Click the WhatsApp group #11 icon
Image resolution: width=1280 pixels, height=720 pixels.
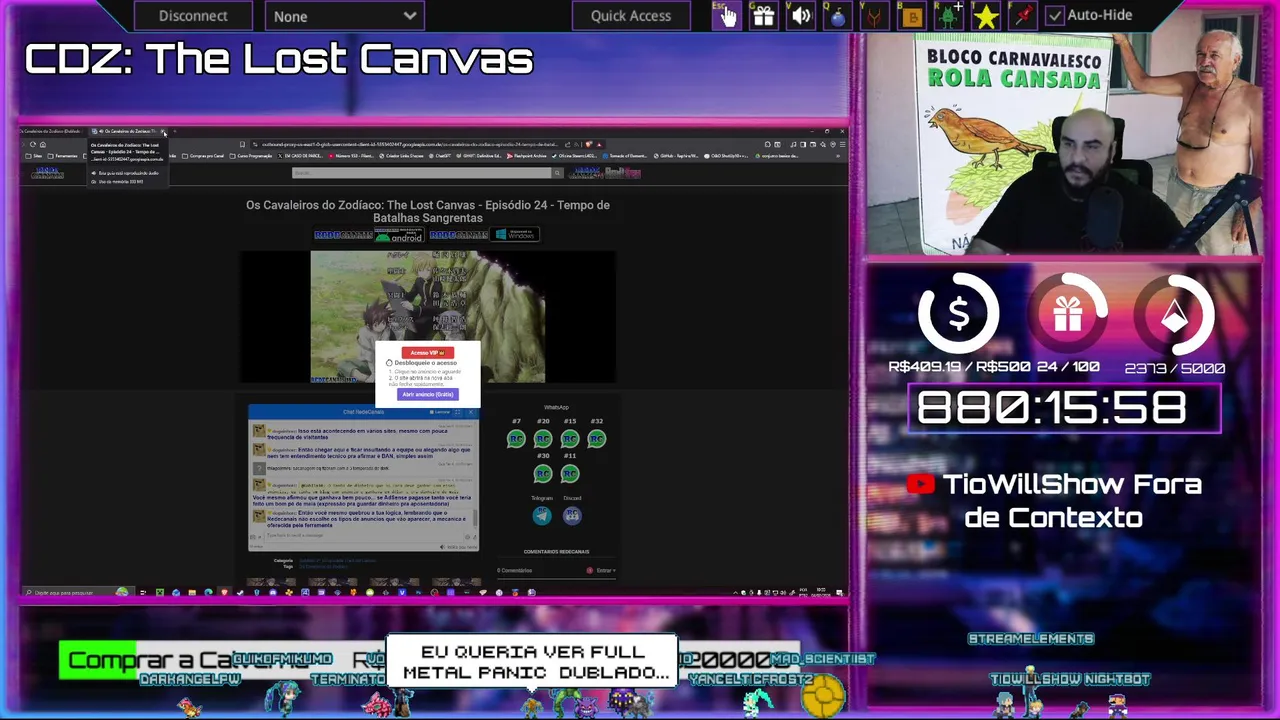[570, 473]
